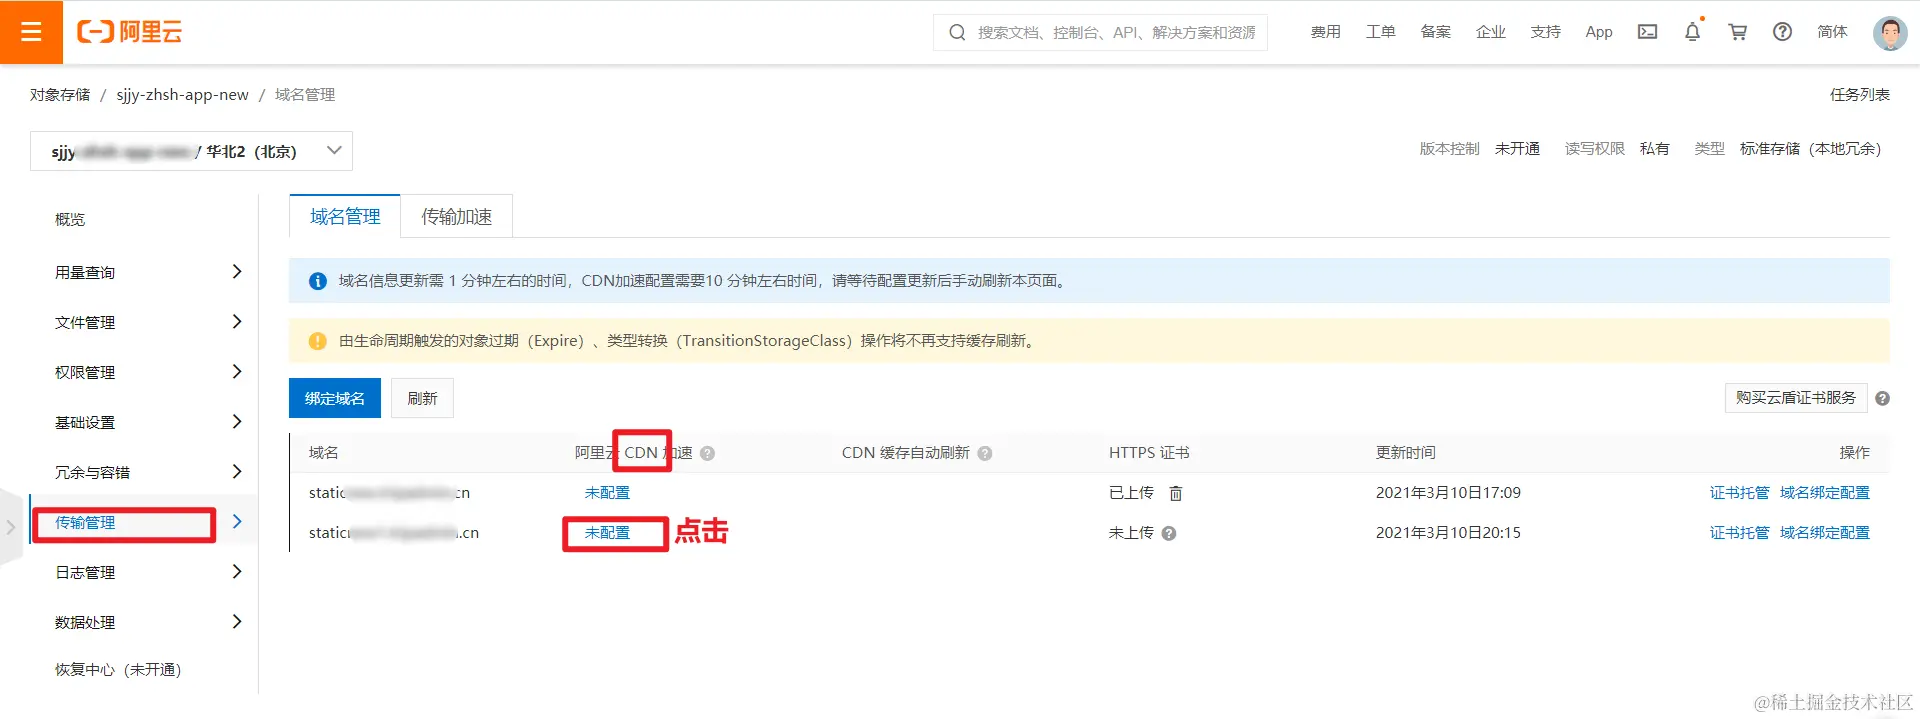Open 备案 in top navigation

[1436, 32]
